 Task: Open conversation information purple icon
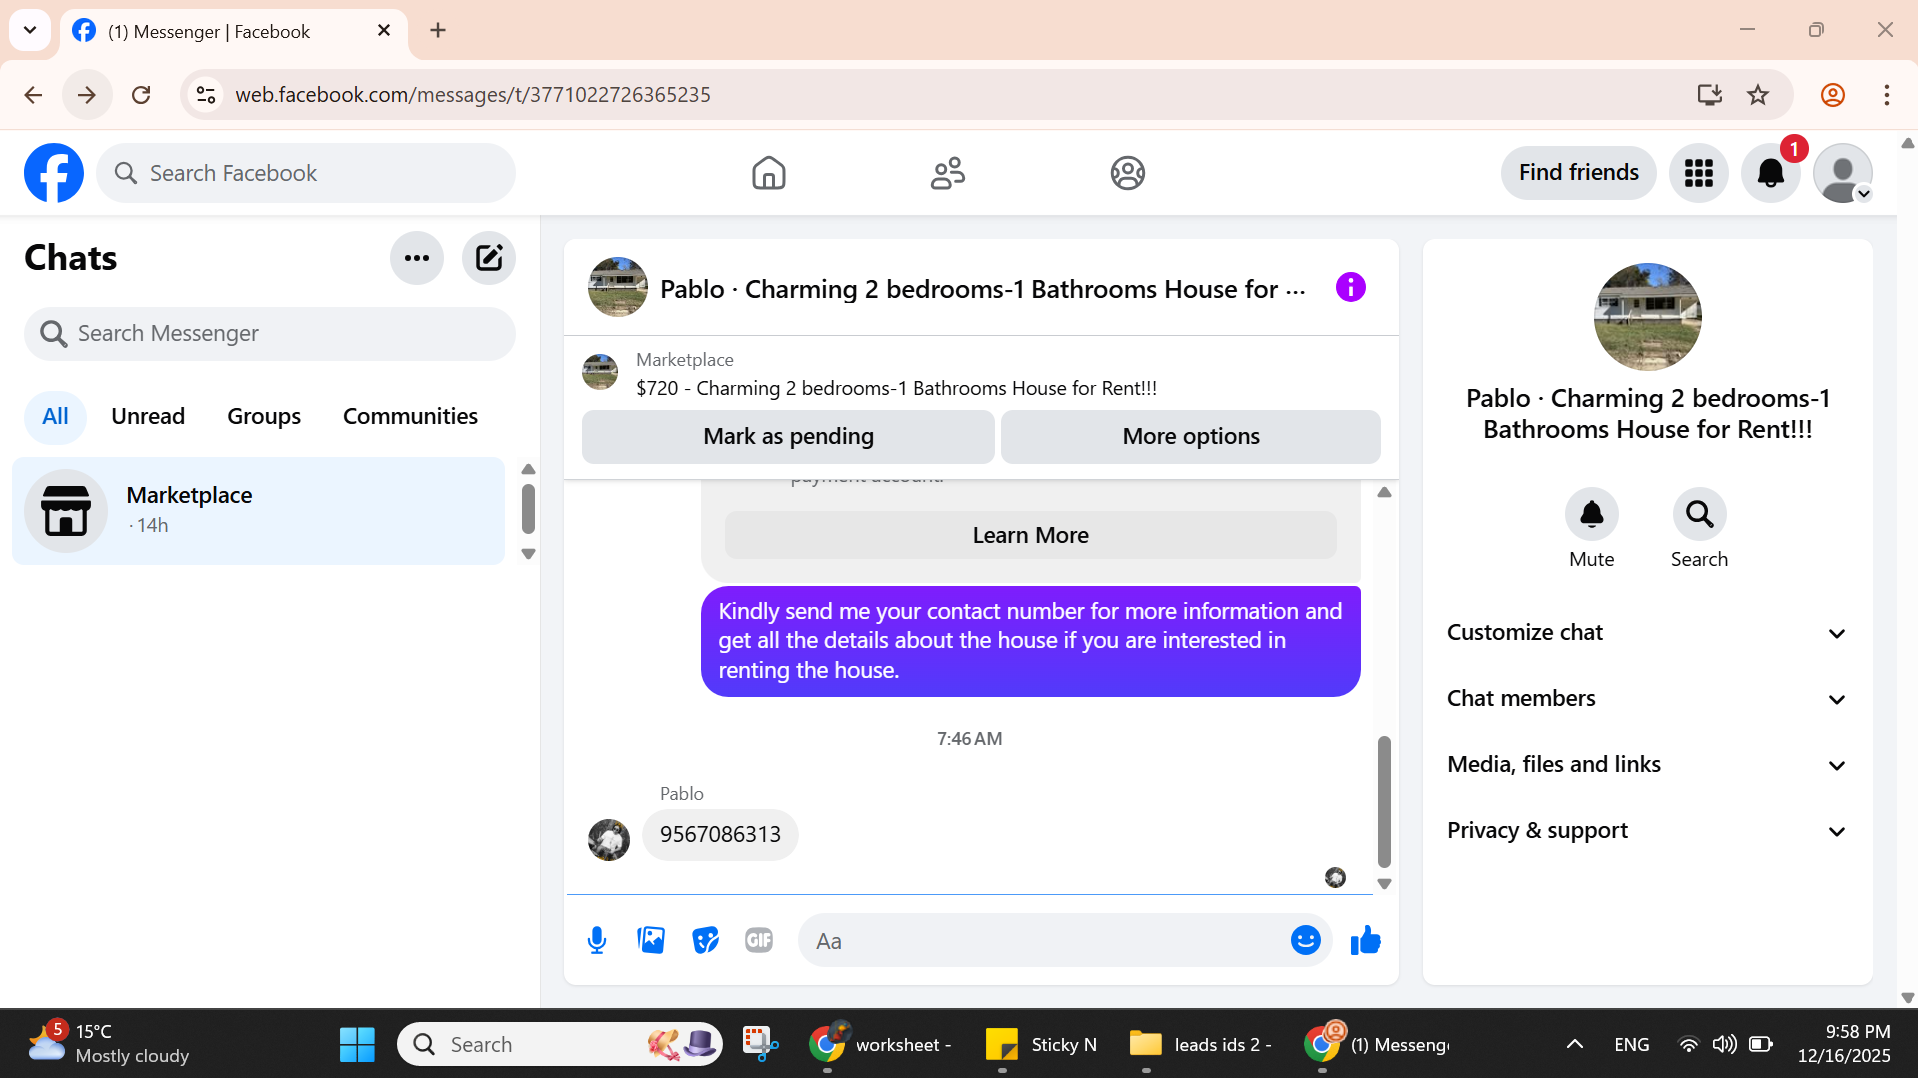(1350, 288)
